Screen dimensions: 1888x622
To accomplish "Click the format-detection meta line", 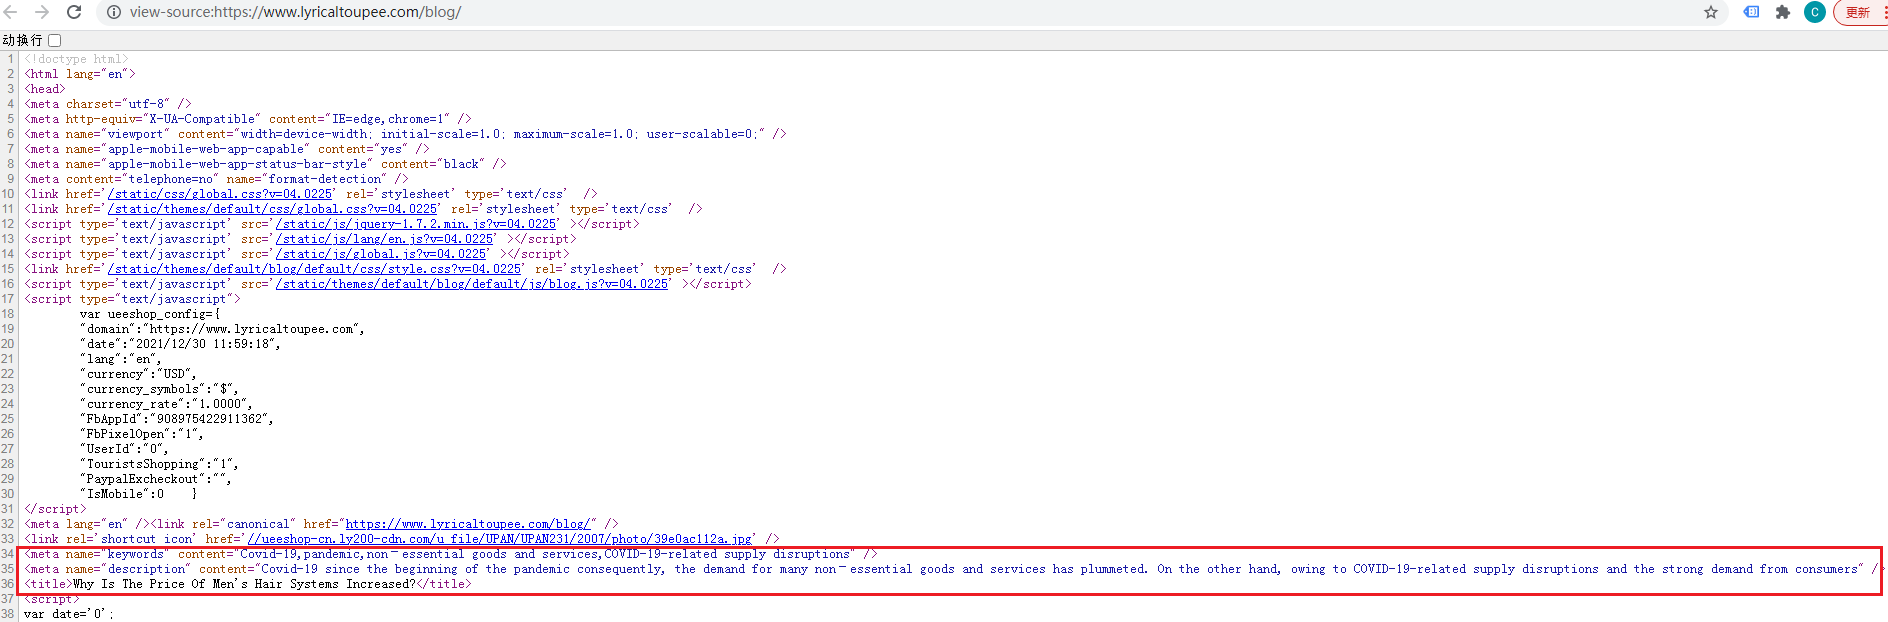I will (x=217, y=179).
